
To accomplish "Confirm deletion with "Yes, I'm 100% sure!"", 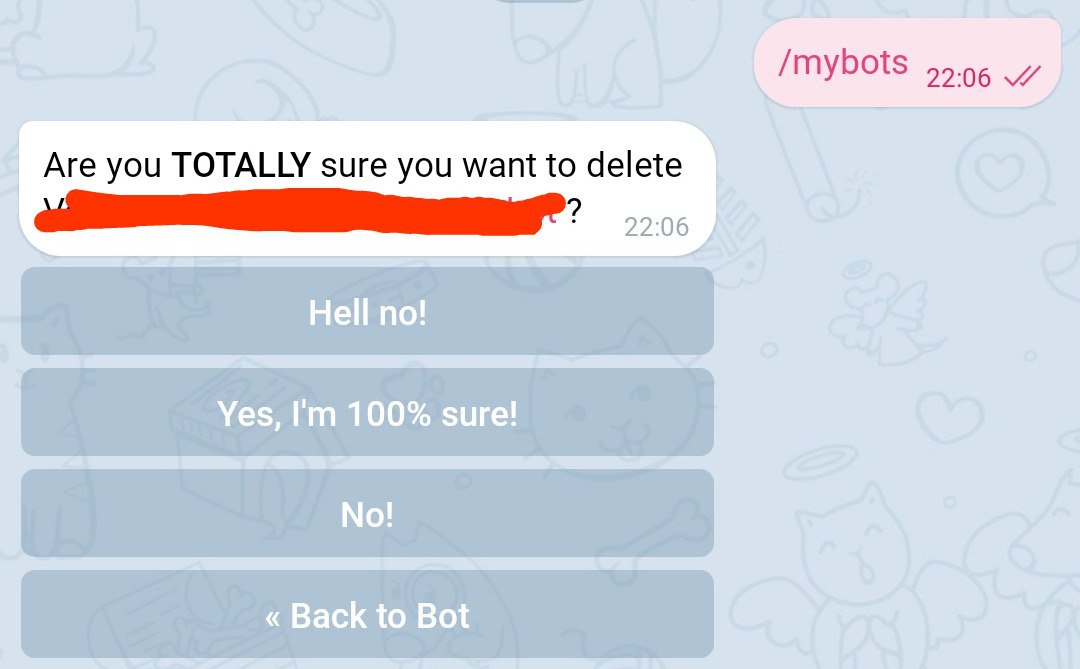I will point(367,412).
